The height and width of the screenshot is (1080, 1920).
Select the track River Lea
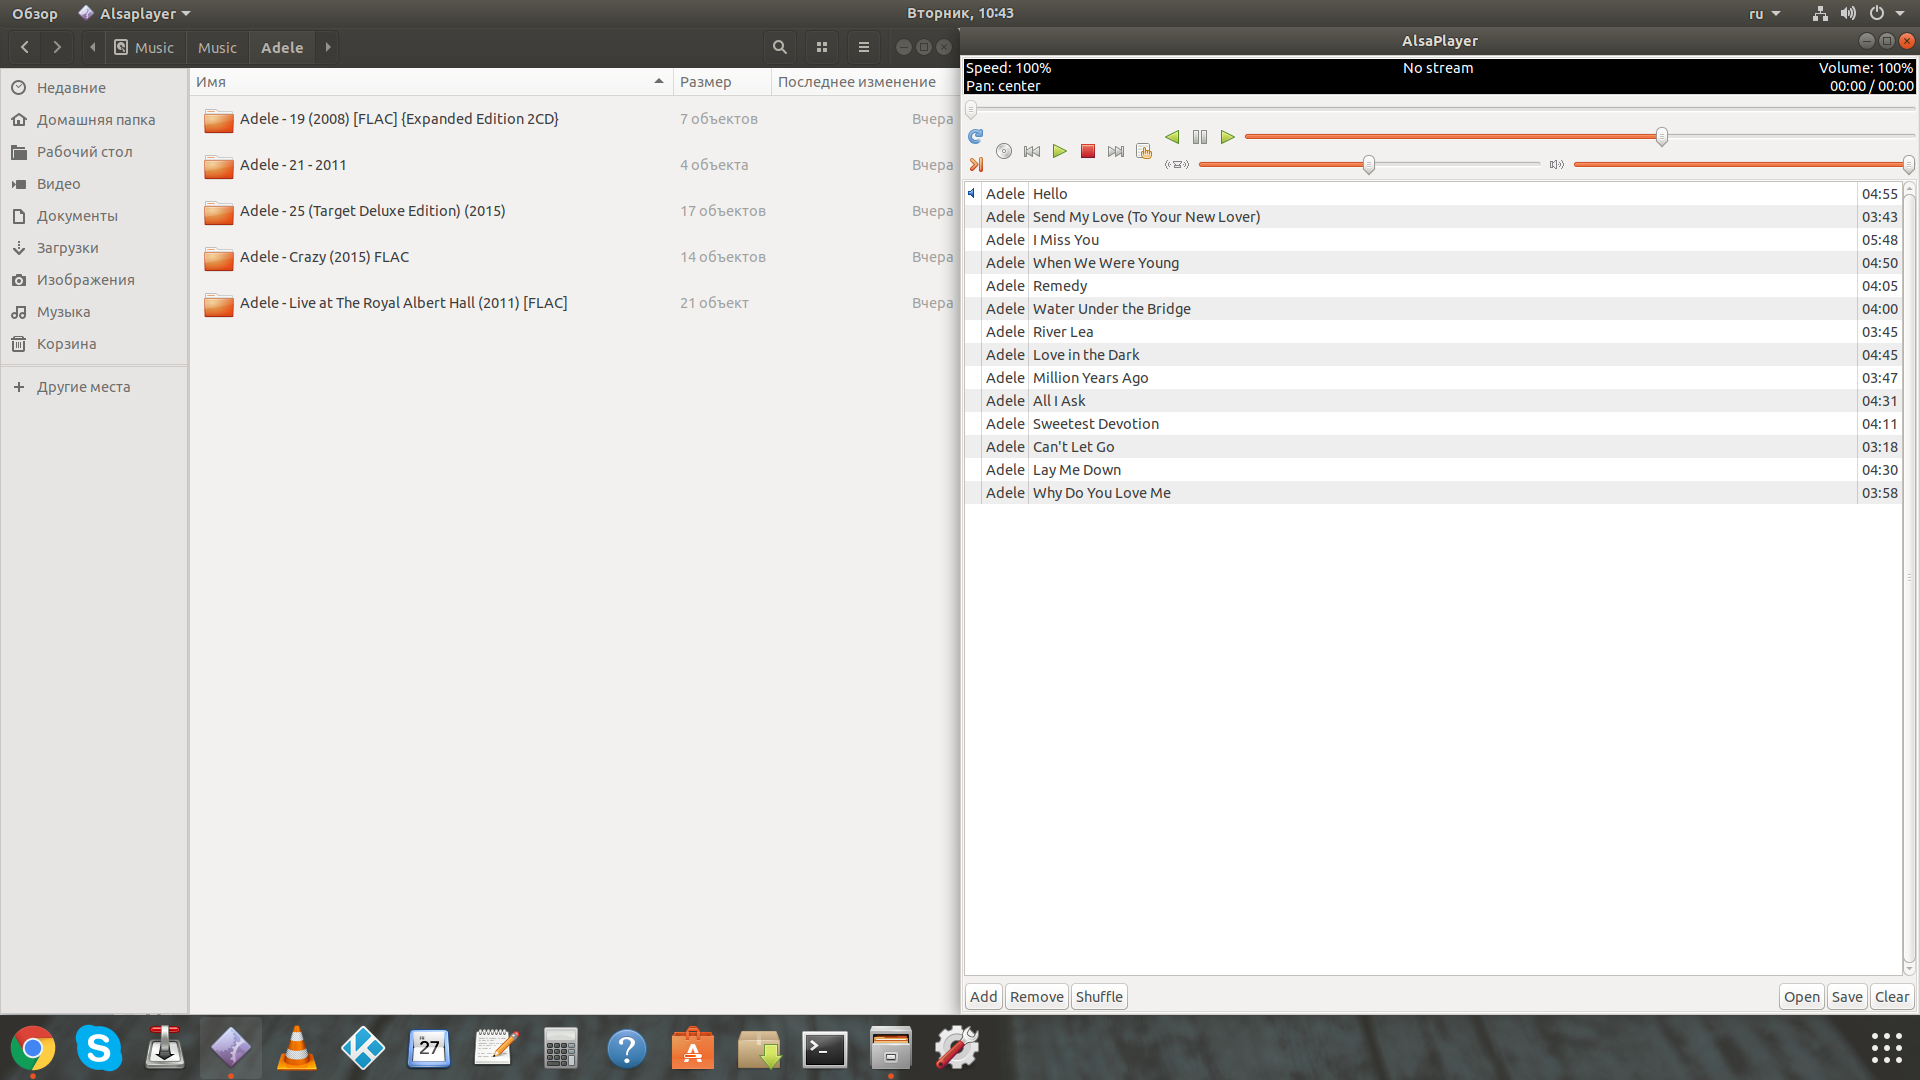(x=1432, y=332)
